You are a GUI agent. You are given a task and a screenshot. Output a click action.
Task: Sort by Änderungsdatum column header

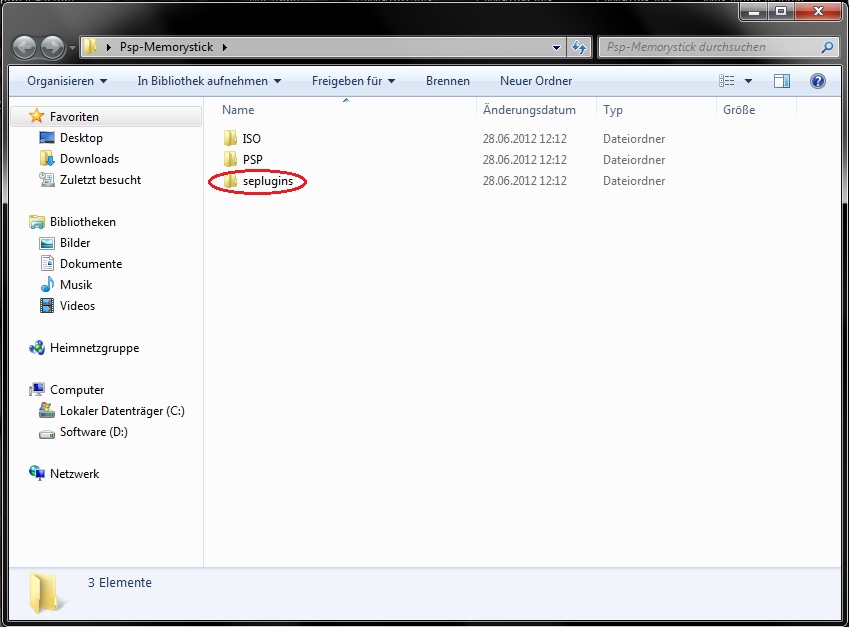[x=529, y=110]
